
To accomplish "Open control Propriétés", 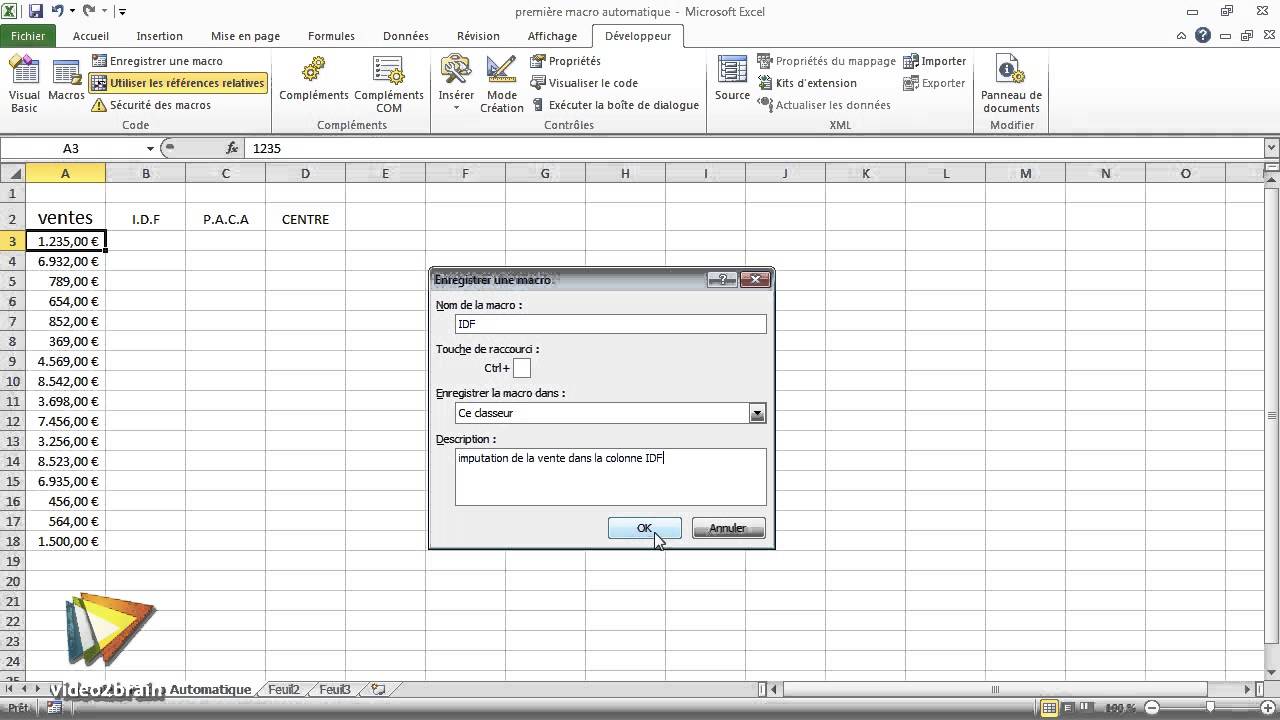I will point(565,61).
